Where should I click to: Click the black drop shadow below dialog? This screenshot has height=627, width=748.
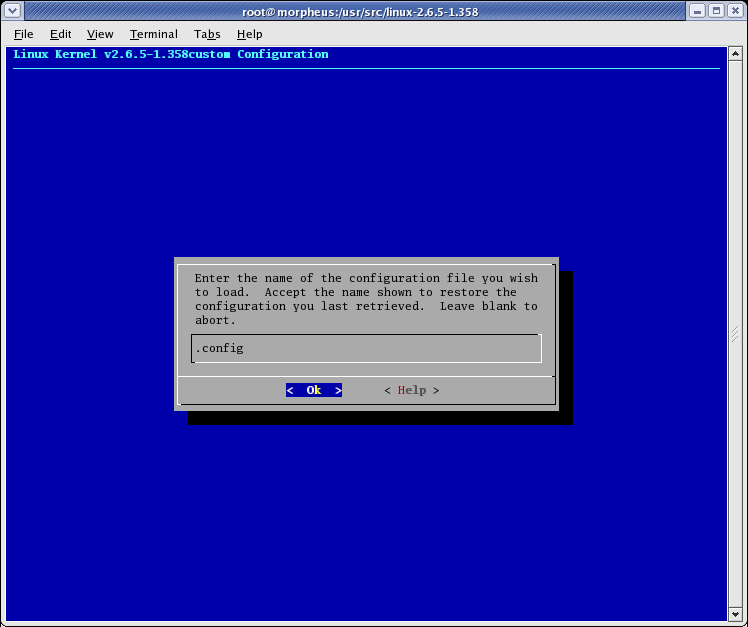pyautogui.click(x=380, y=417)
